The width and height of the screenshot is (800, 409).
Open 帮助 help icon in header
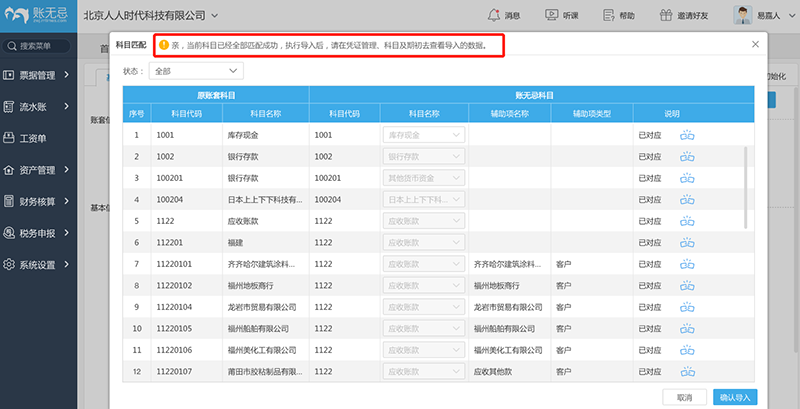click(x=609, y=15)
